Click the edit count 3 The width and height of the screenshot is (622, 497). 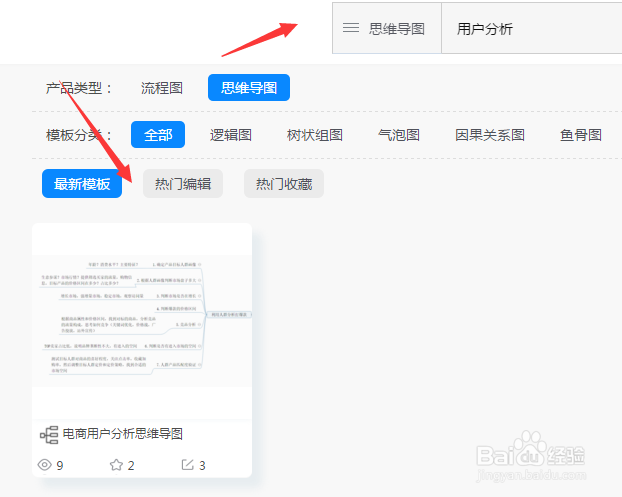(x=202, y=465)
